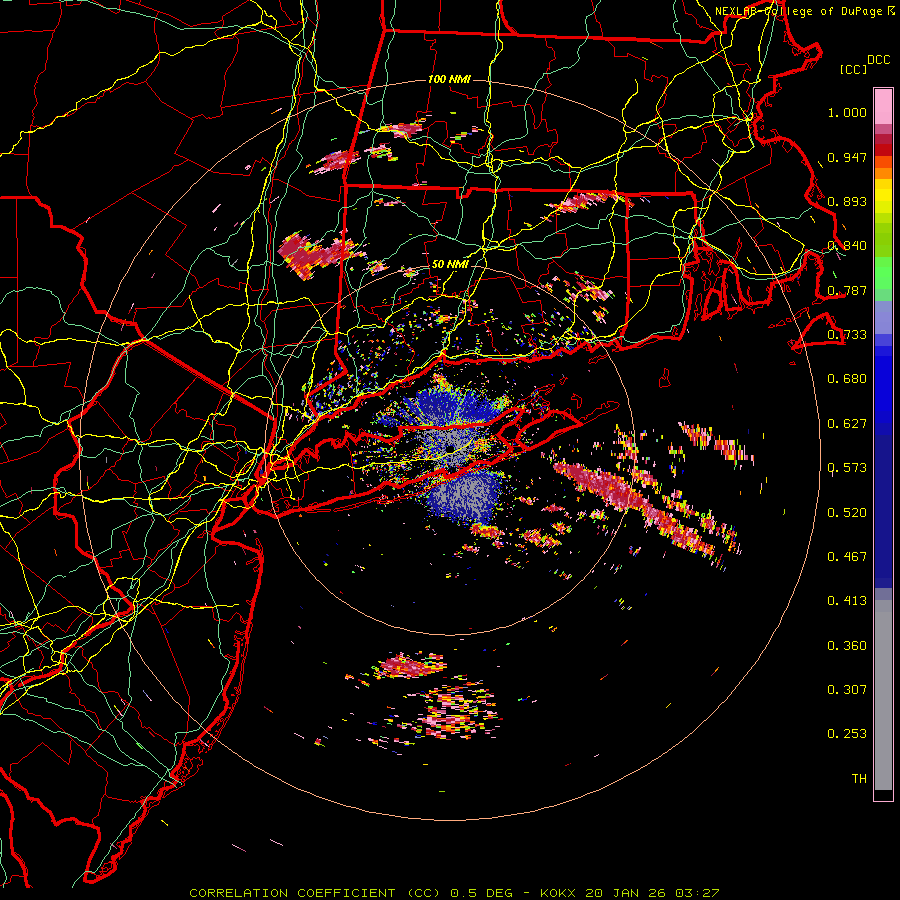Click the DCC product label
Screen dimensions: 900x900
pos(879,60)
